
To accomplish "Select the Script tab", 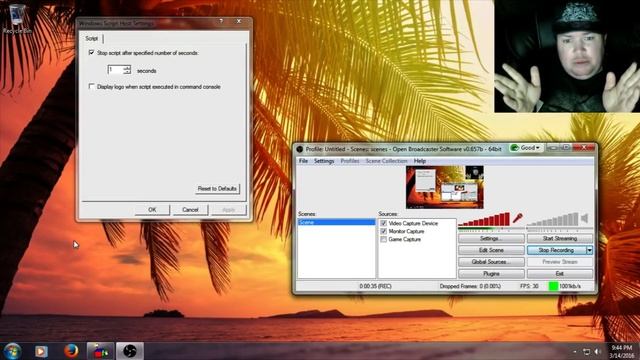I will [x=92, y=38].
